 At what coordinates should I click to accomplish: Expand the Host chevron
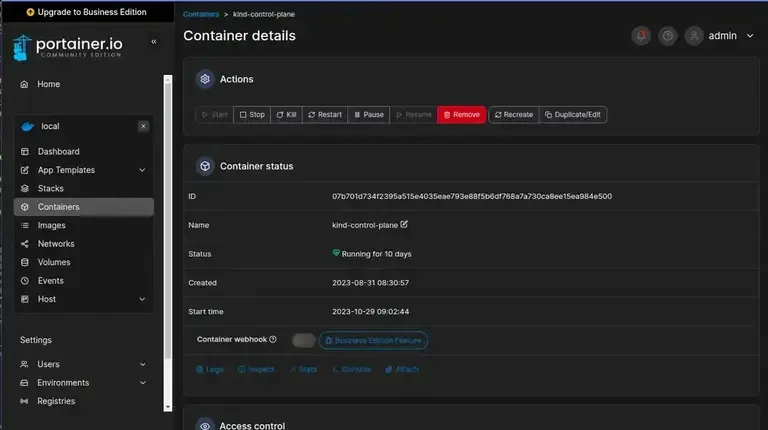pos(142,299)
